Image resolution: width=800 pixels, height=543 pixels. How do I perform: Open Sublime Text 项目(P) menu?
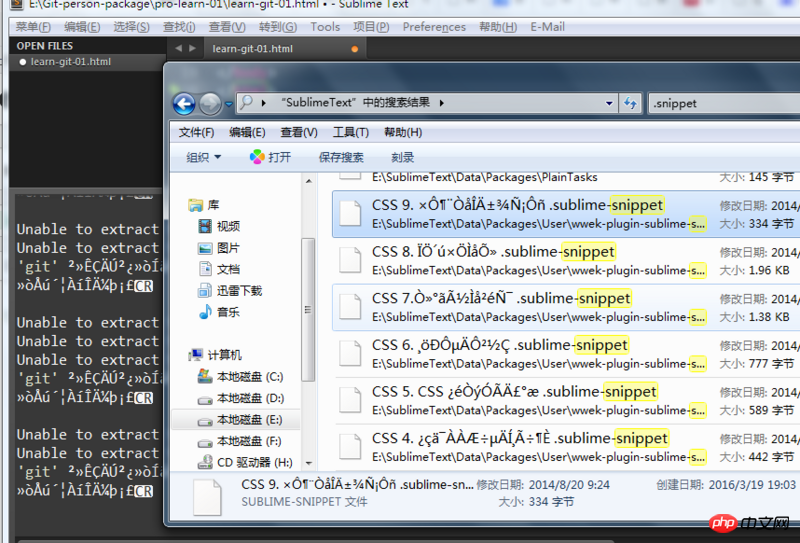pyautogui.click(x=371, y=27)
